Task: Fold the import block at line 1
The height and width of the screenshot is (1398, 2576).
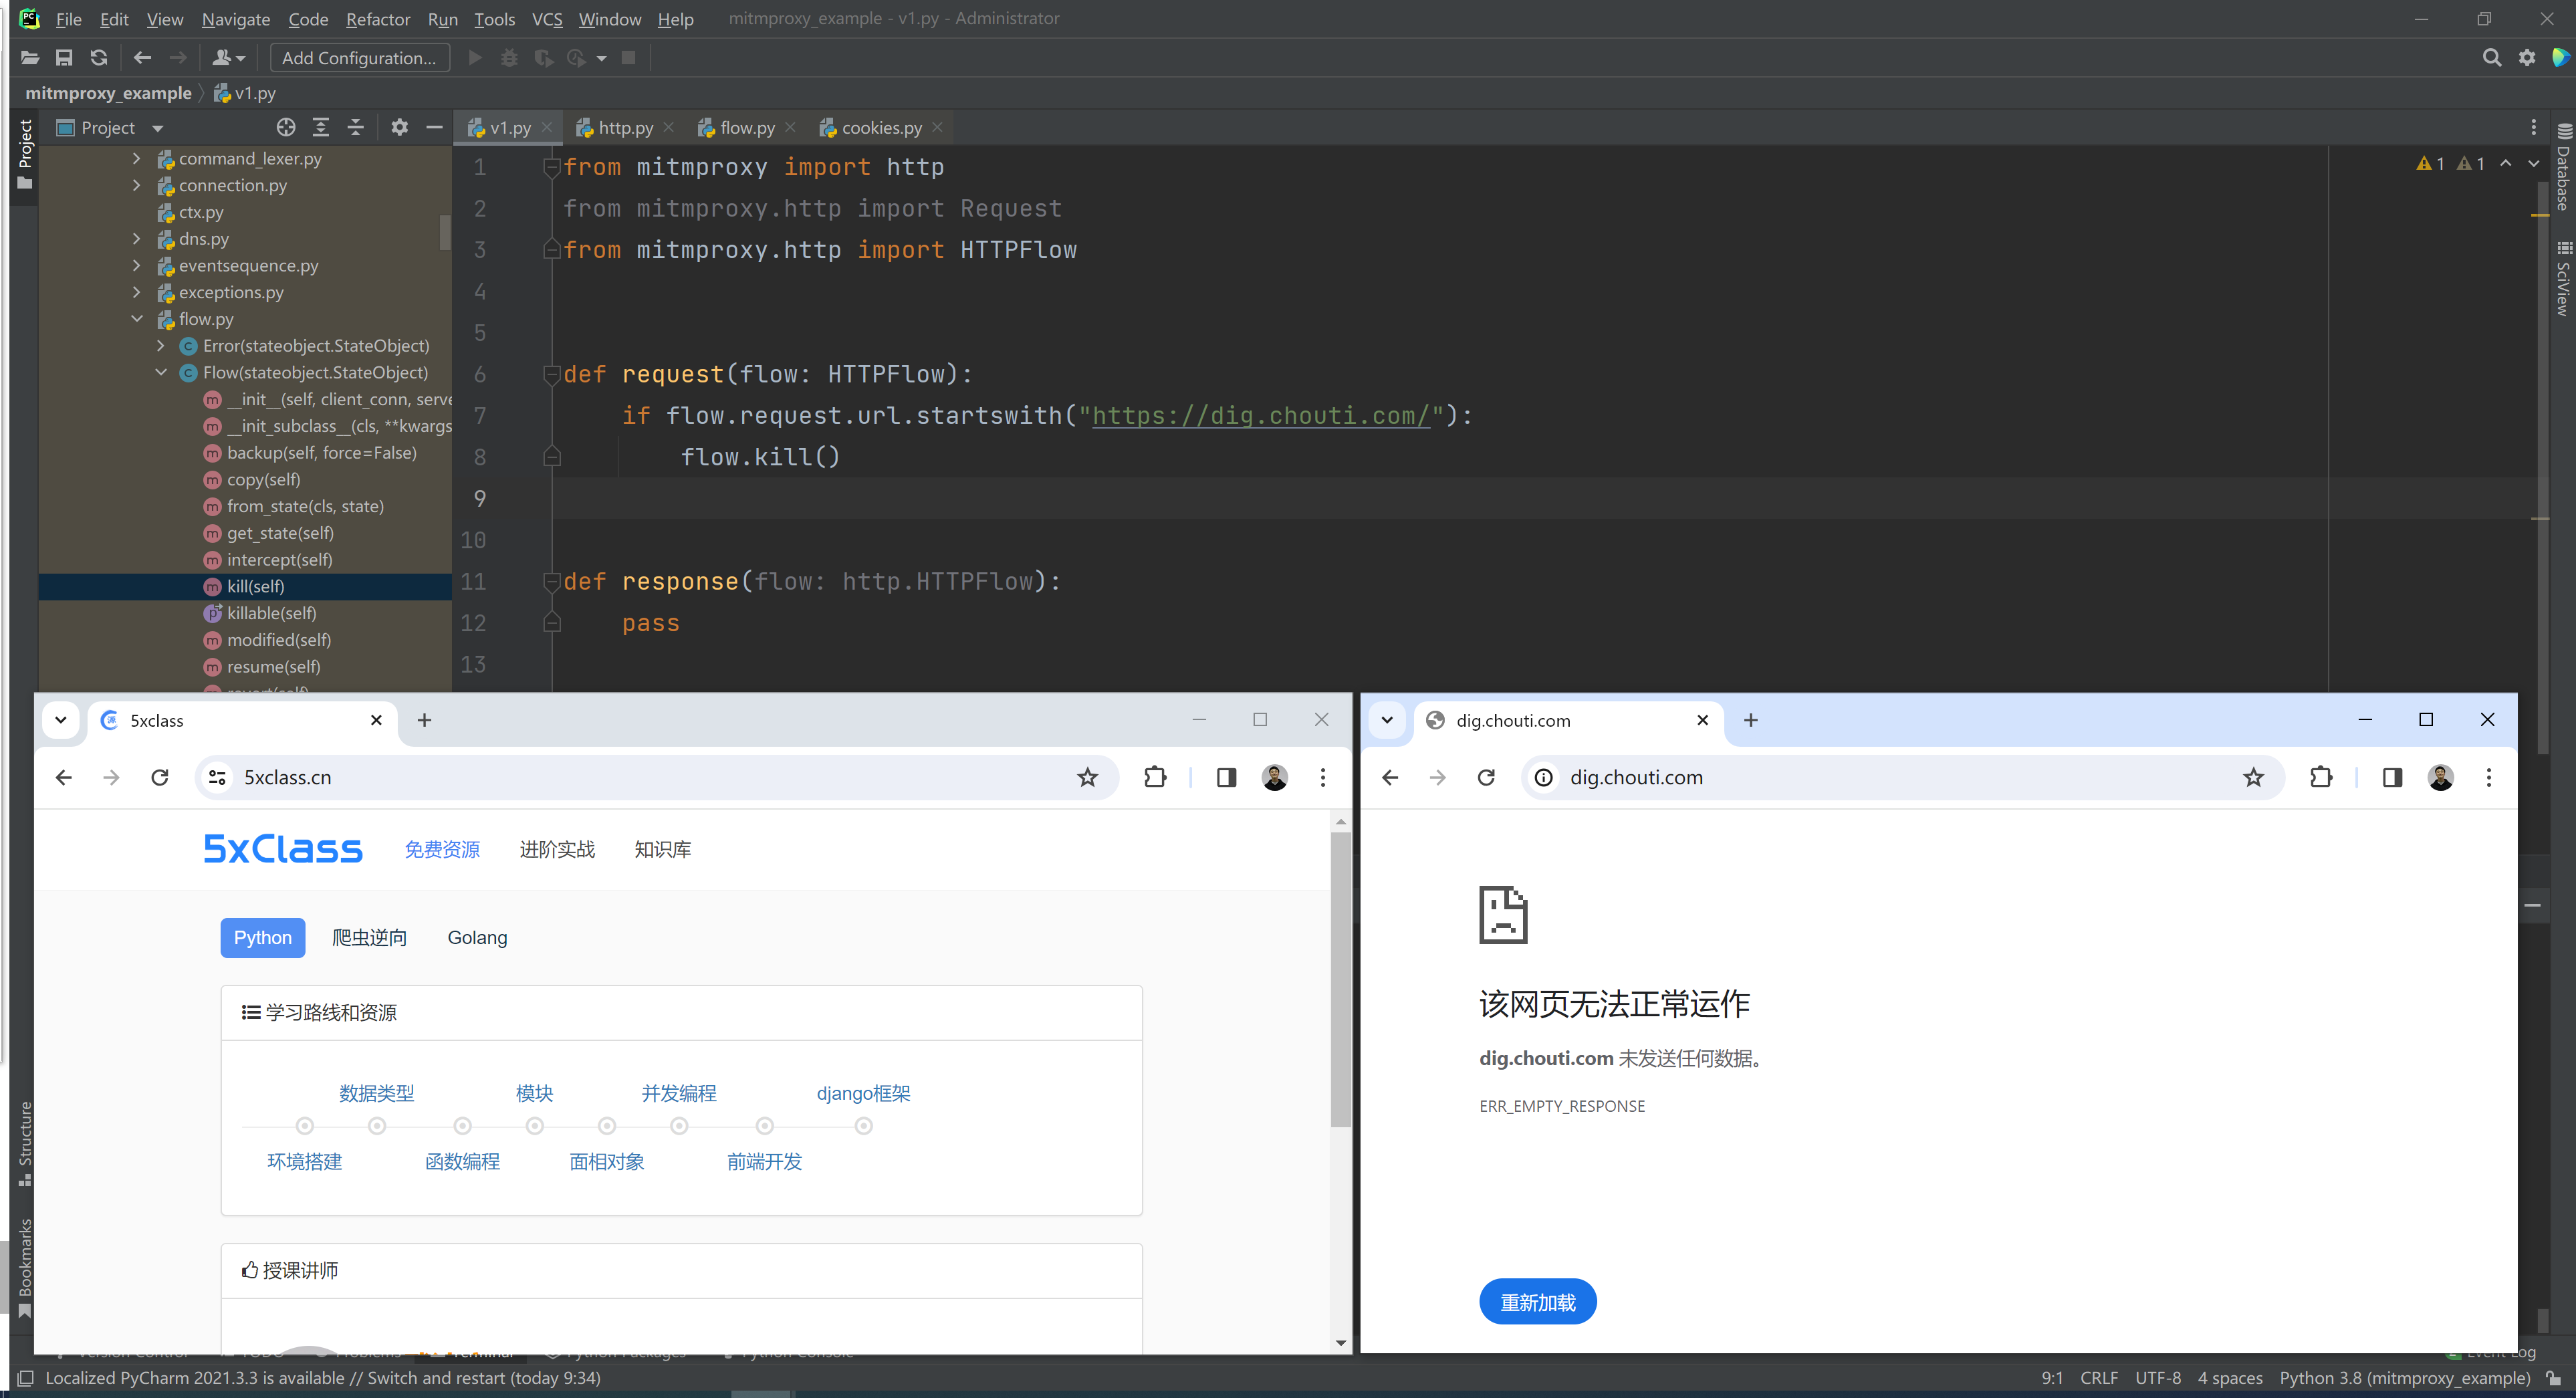Action: click(551, 167)
